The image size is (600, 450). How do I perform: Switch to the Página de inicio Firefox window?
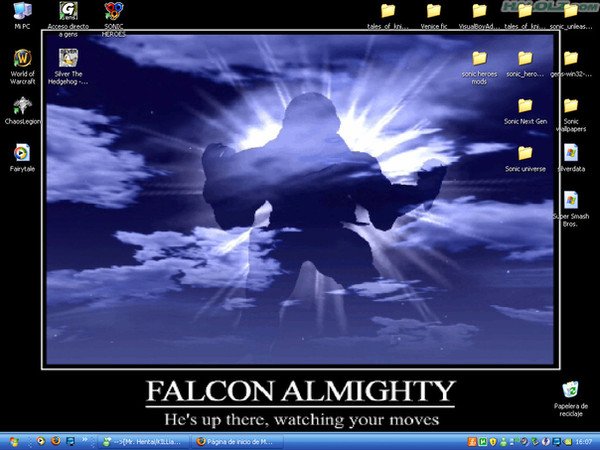point(238,442)
